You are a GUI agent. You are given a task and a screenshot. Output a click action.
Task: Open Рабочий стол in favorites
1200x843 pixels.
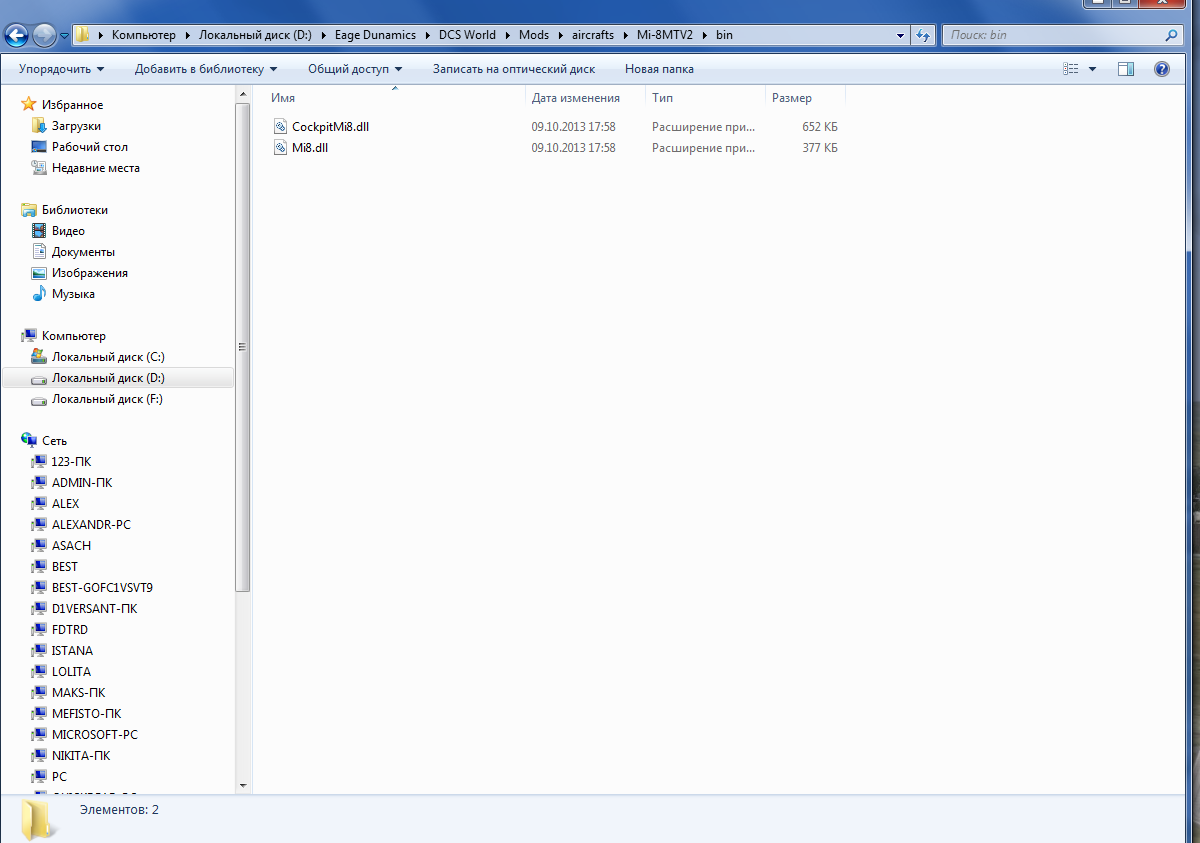[89, 147]
